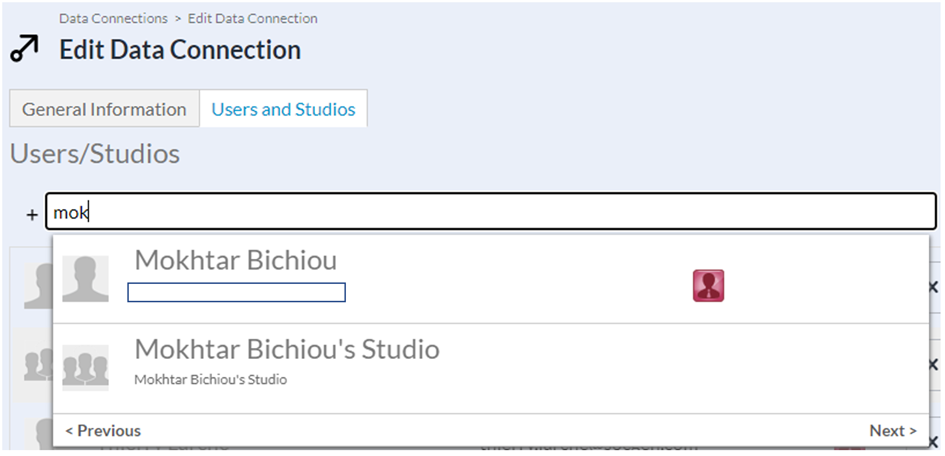This screenshot has height=456, width=945.
Task: Click Mokhtar Bichiou's single-user avatar icon
Action: pyautogui.click(x=86, y=278)
